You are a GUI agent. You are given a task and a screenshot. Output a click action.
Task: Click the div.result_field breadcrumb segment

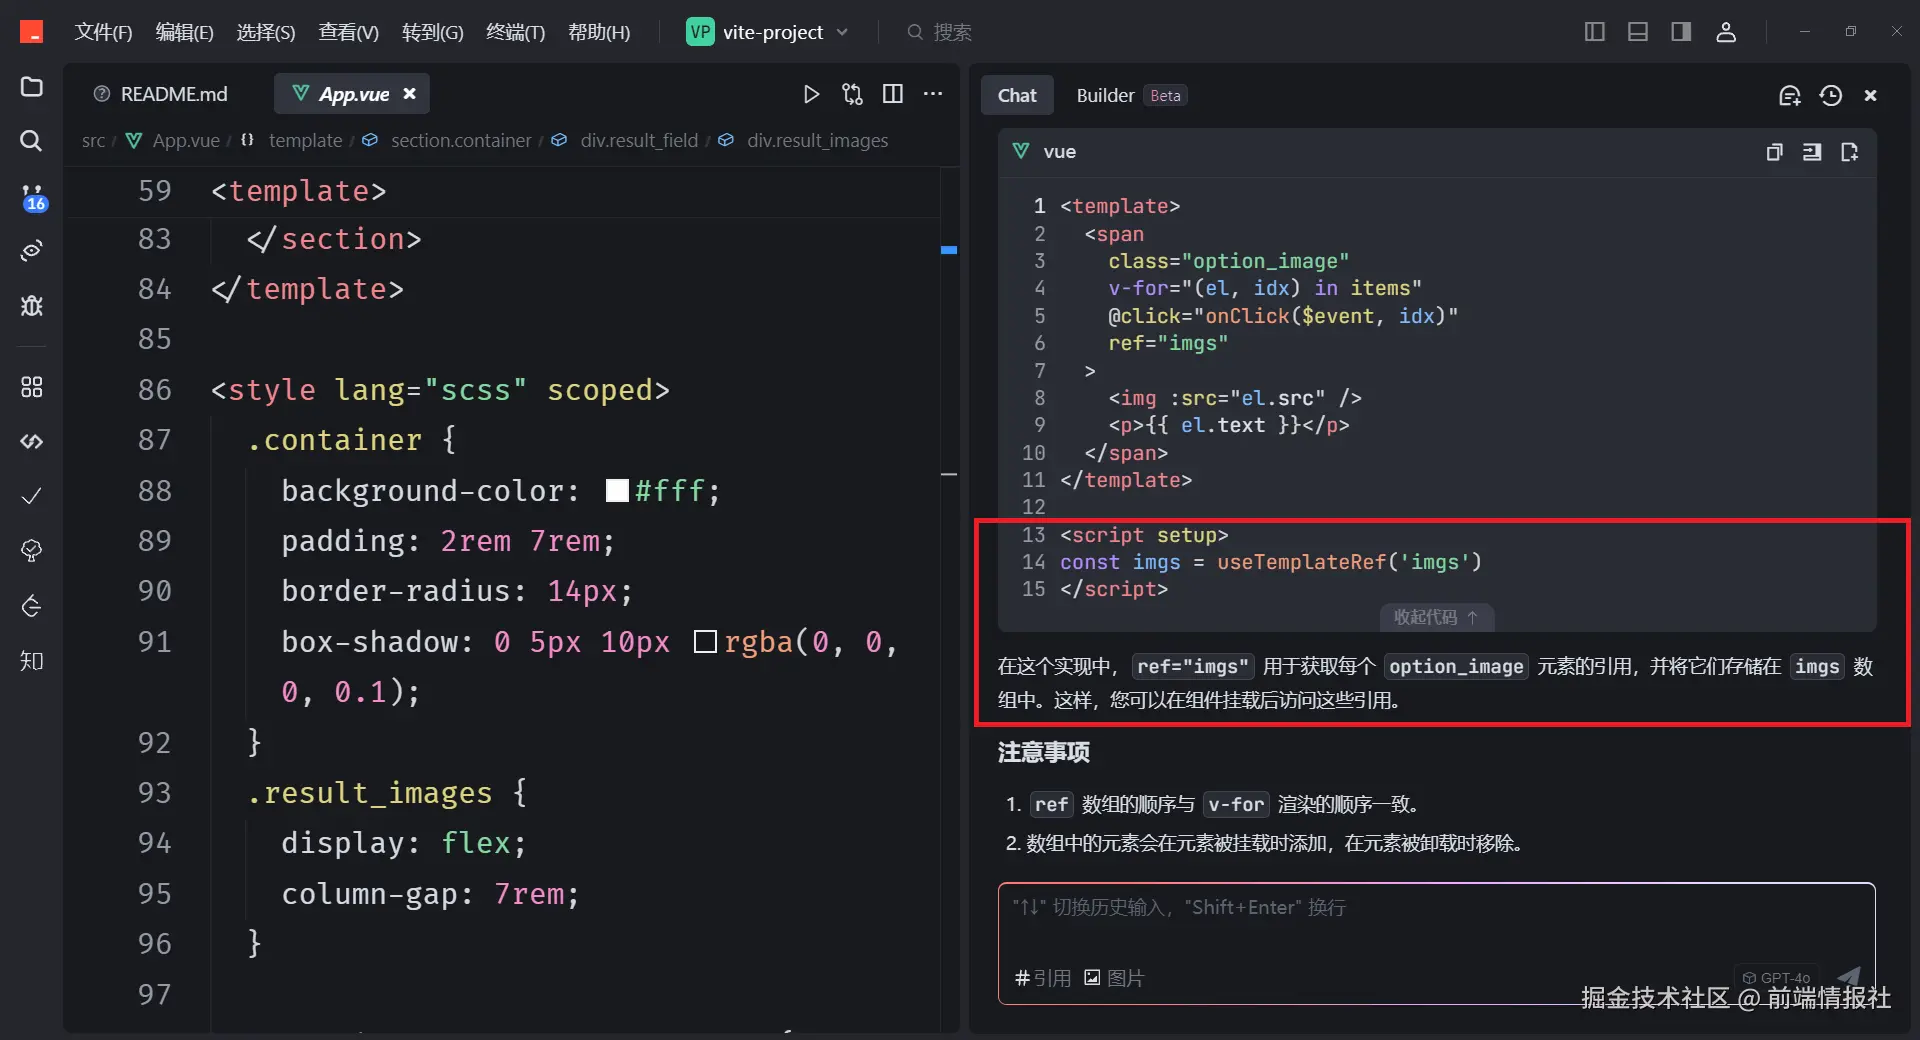pyautogui.click(x=626, y=141)
